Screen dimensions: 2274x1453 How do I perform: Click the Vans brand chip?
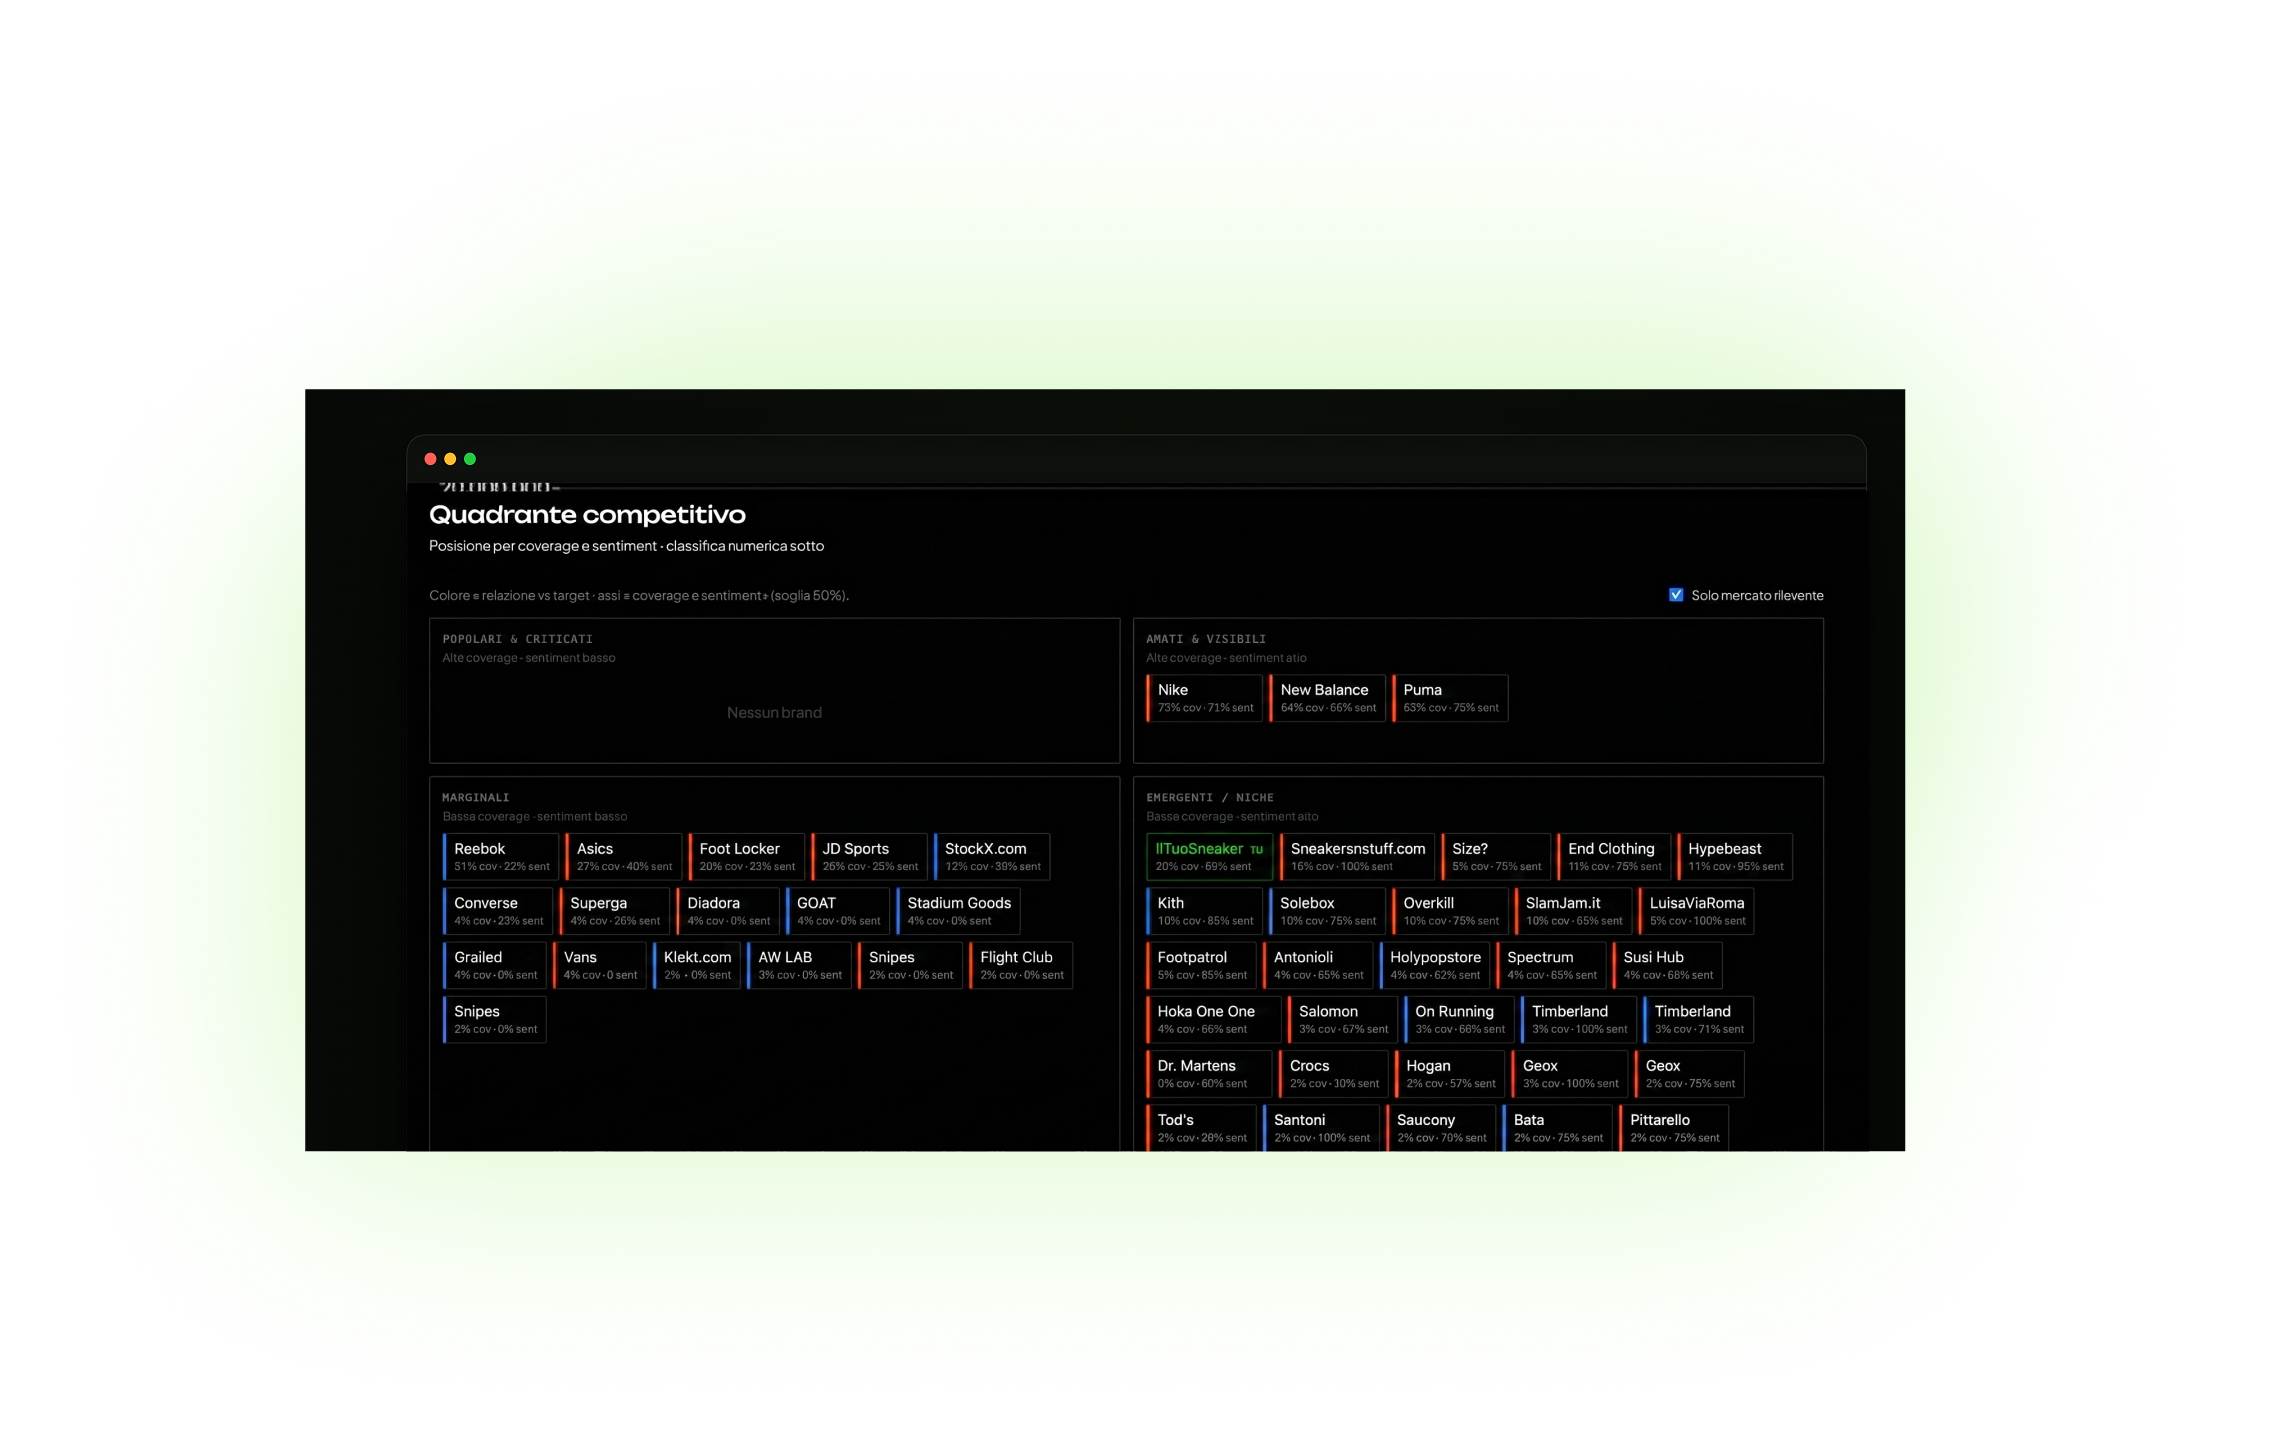(x=600, y=965)
